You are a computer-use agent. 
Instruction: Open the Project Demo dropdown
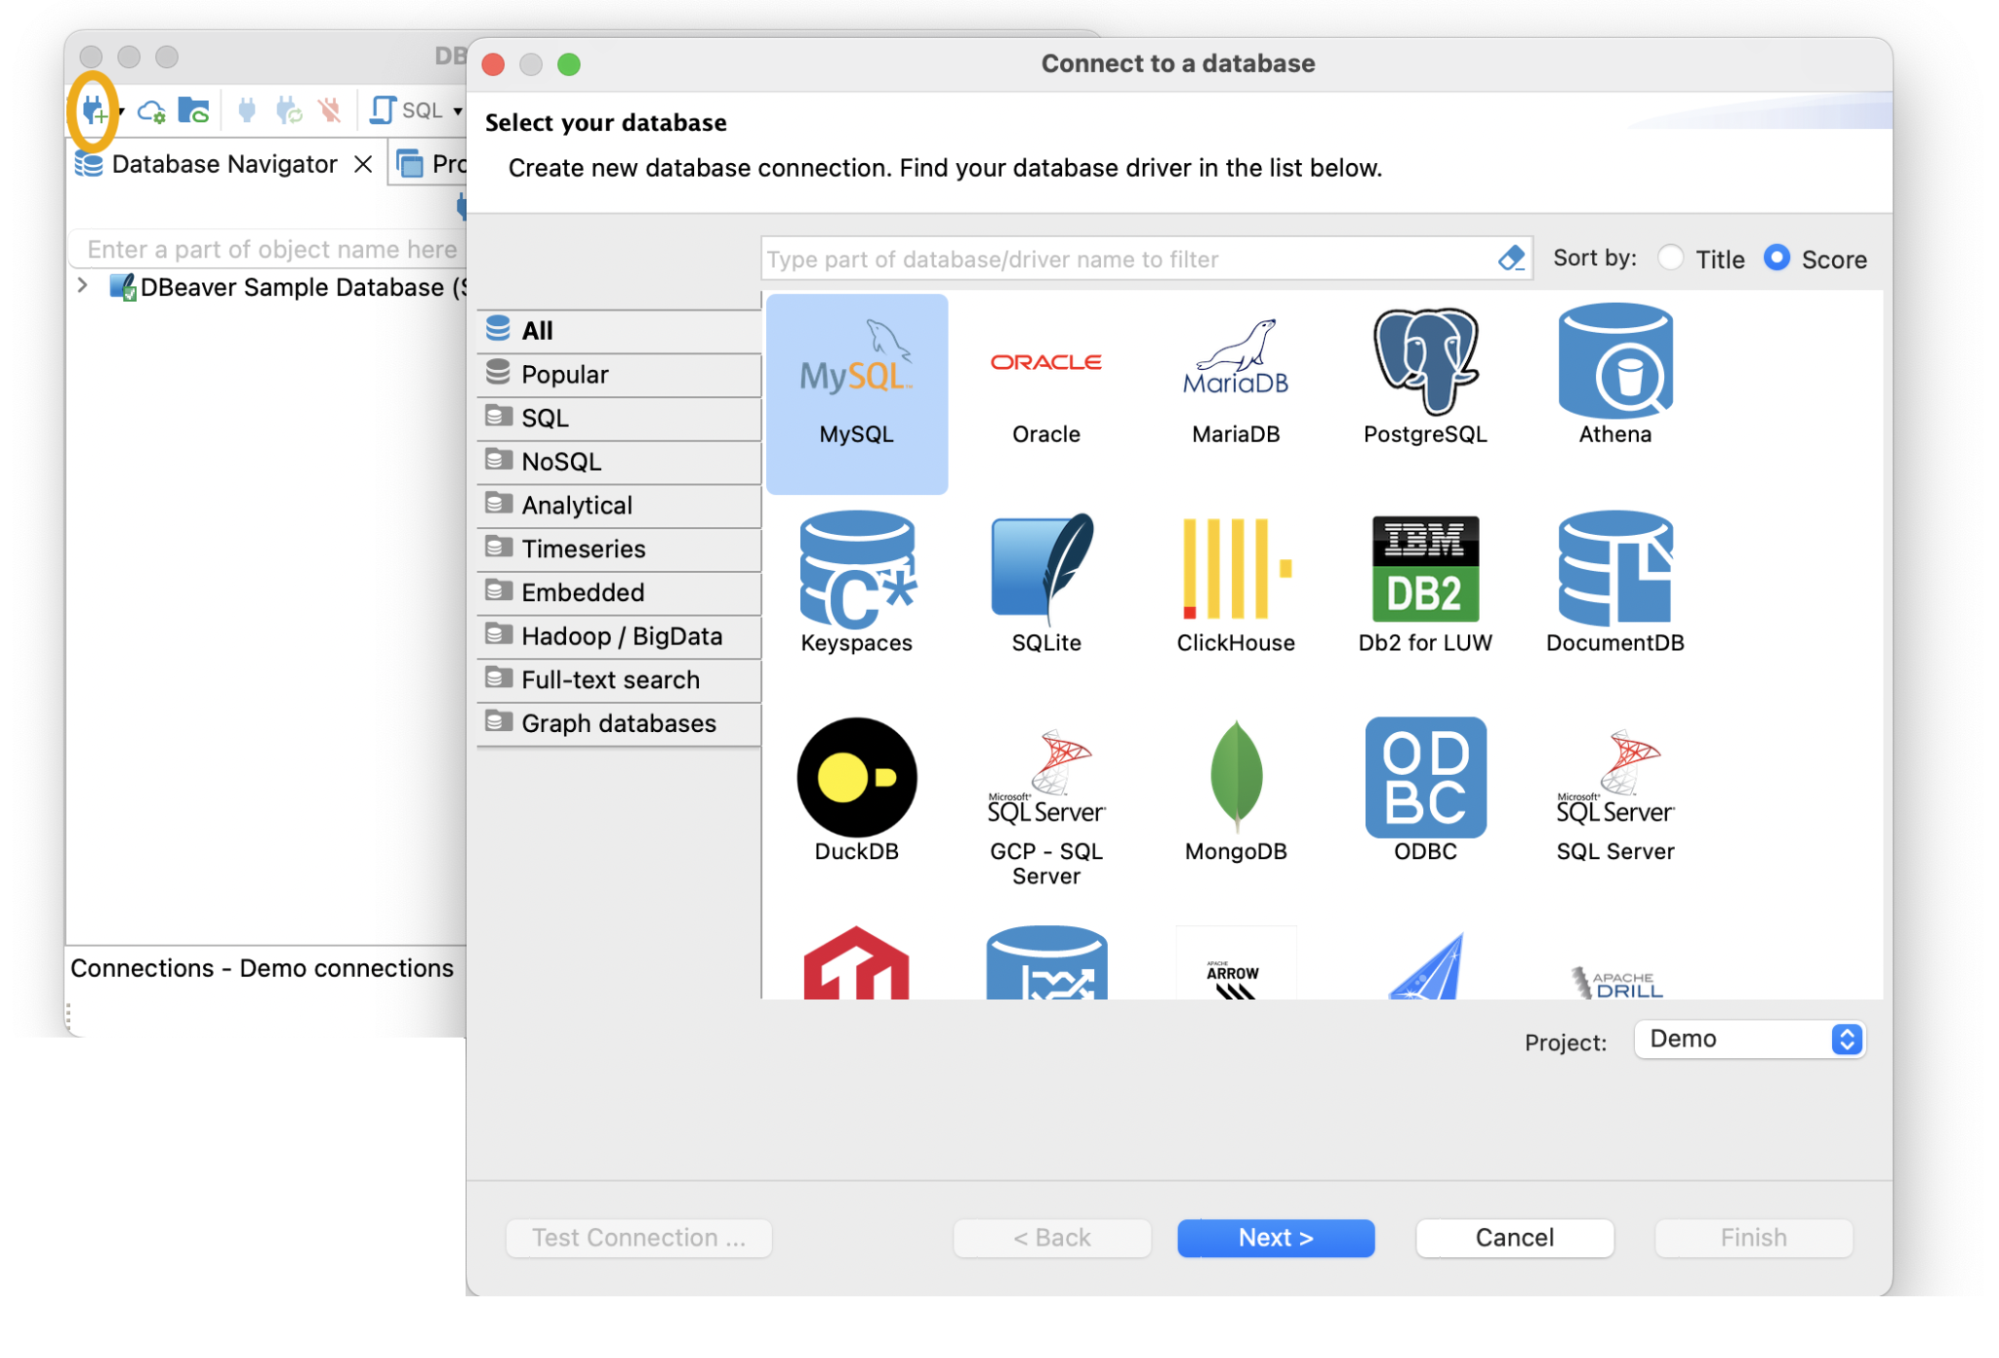[x=1748, y=1039]
